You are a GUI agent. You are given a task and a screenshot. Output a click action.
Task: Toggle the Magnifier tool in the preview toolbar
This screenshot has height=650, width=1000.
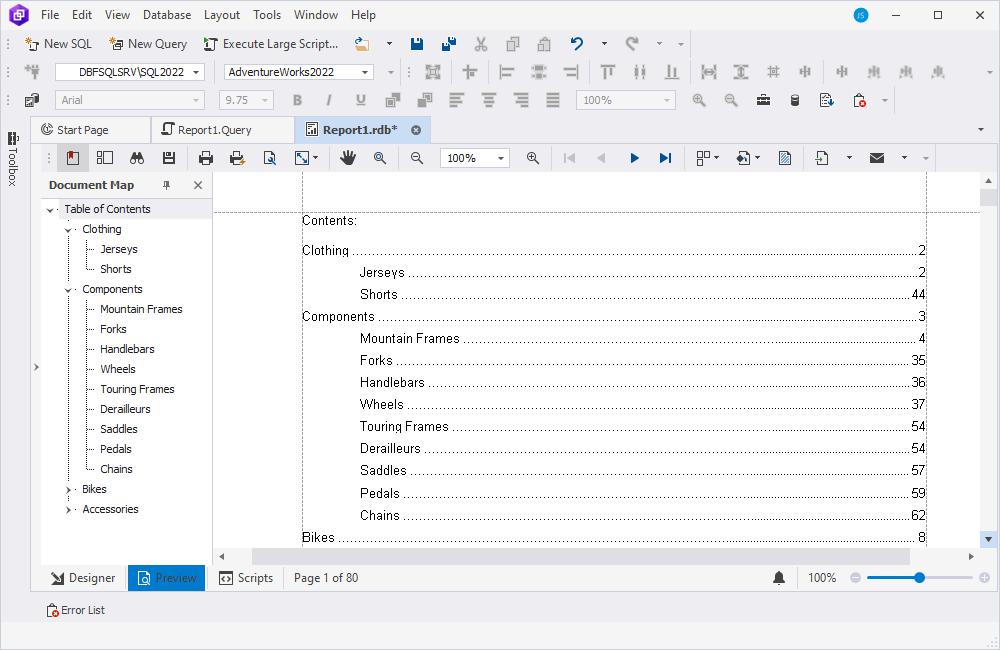(x=380, y=158)
